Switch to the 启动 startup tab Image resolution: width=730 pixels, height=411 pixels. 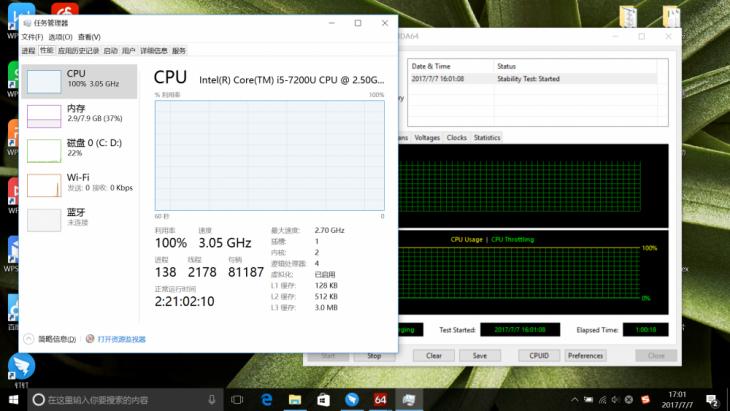coord(110,50)
